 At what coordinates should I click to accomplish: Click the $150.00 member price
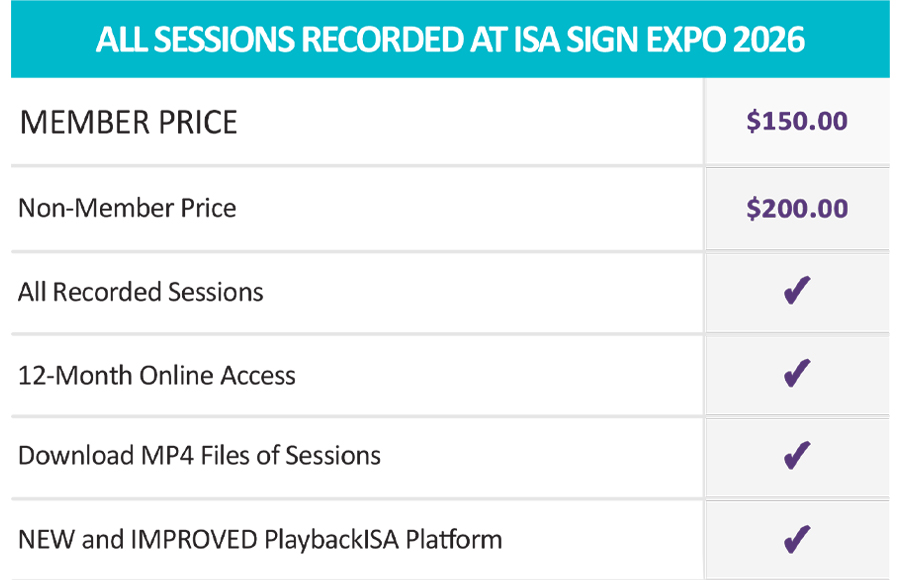[x=797, y=122]
